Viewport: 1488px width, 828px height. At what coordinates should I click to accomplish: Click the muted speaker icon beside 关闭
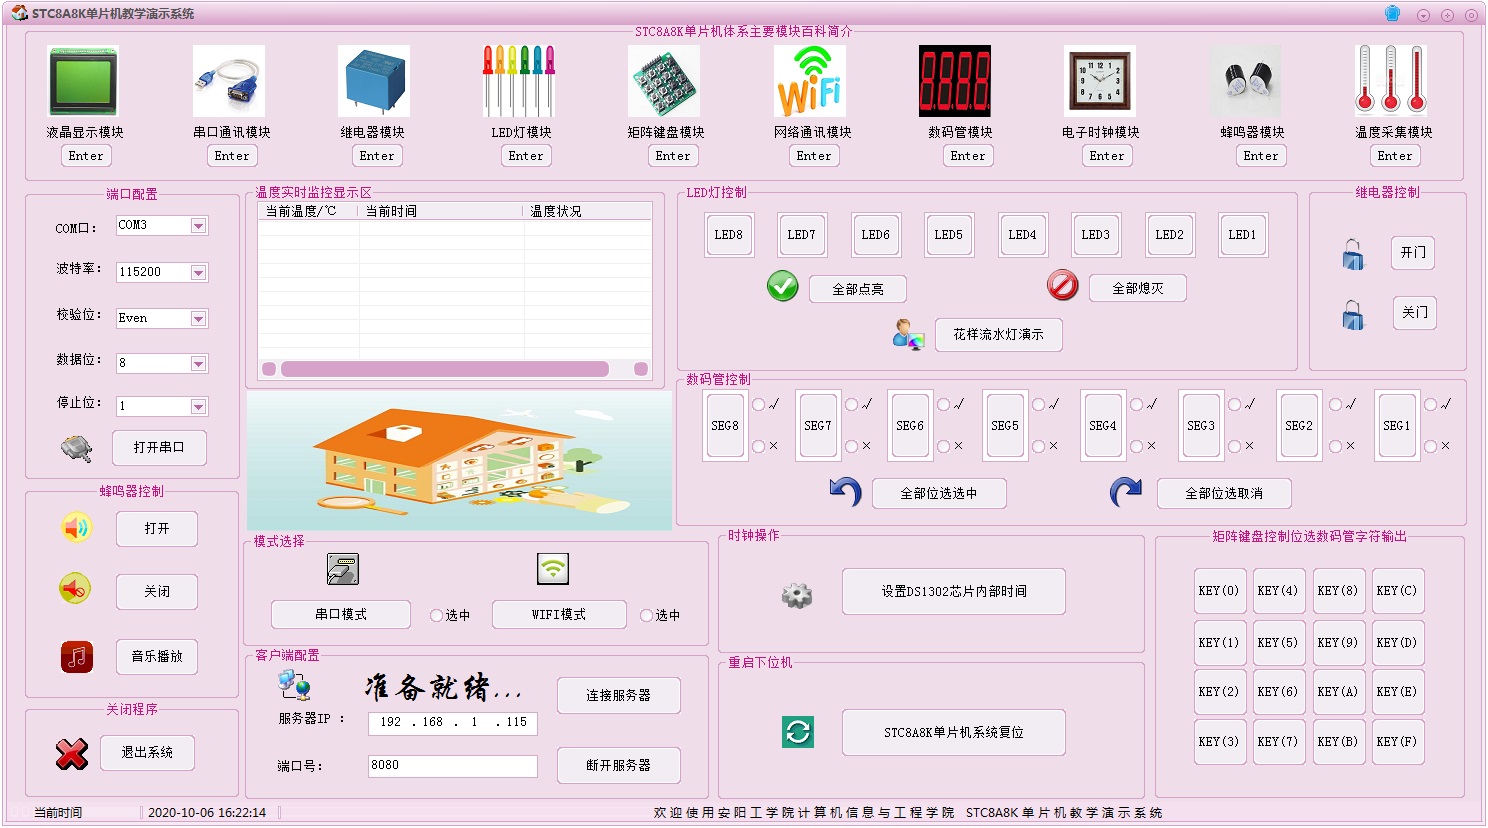click(75, 589)
